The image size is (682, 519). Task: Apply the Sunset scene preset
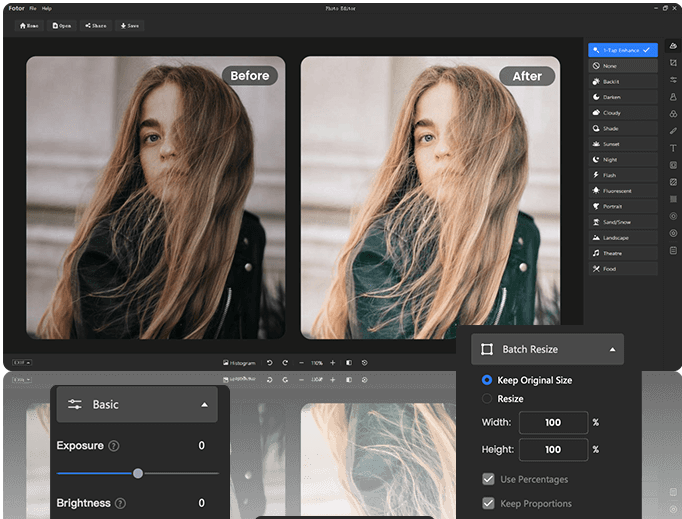(623, 144)
